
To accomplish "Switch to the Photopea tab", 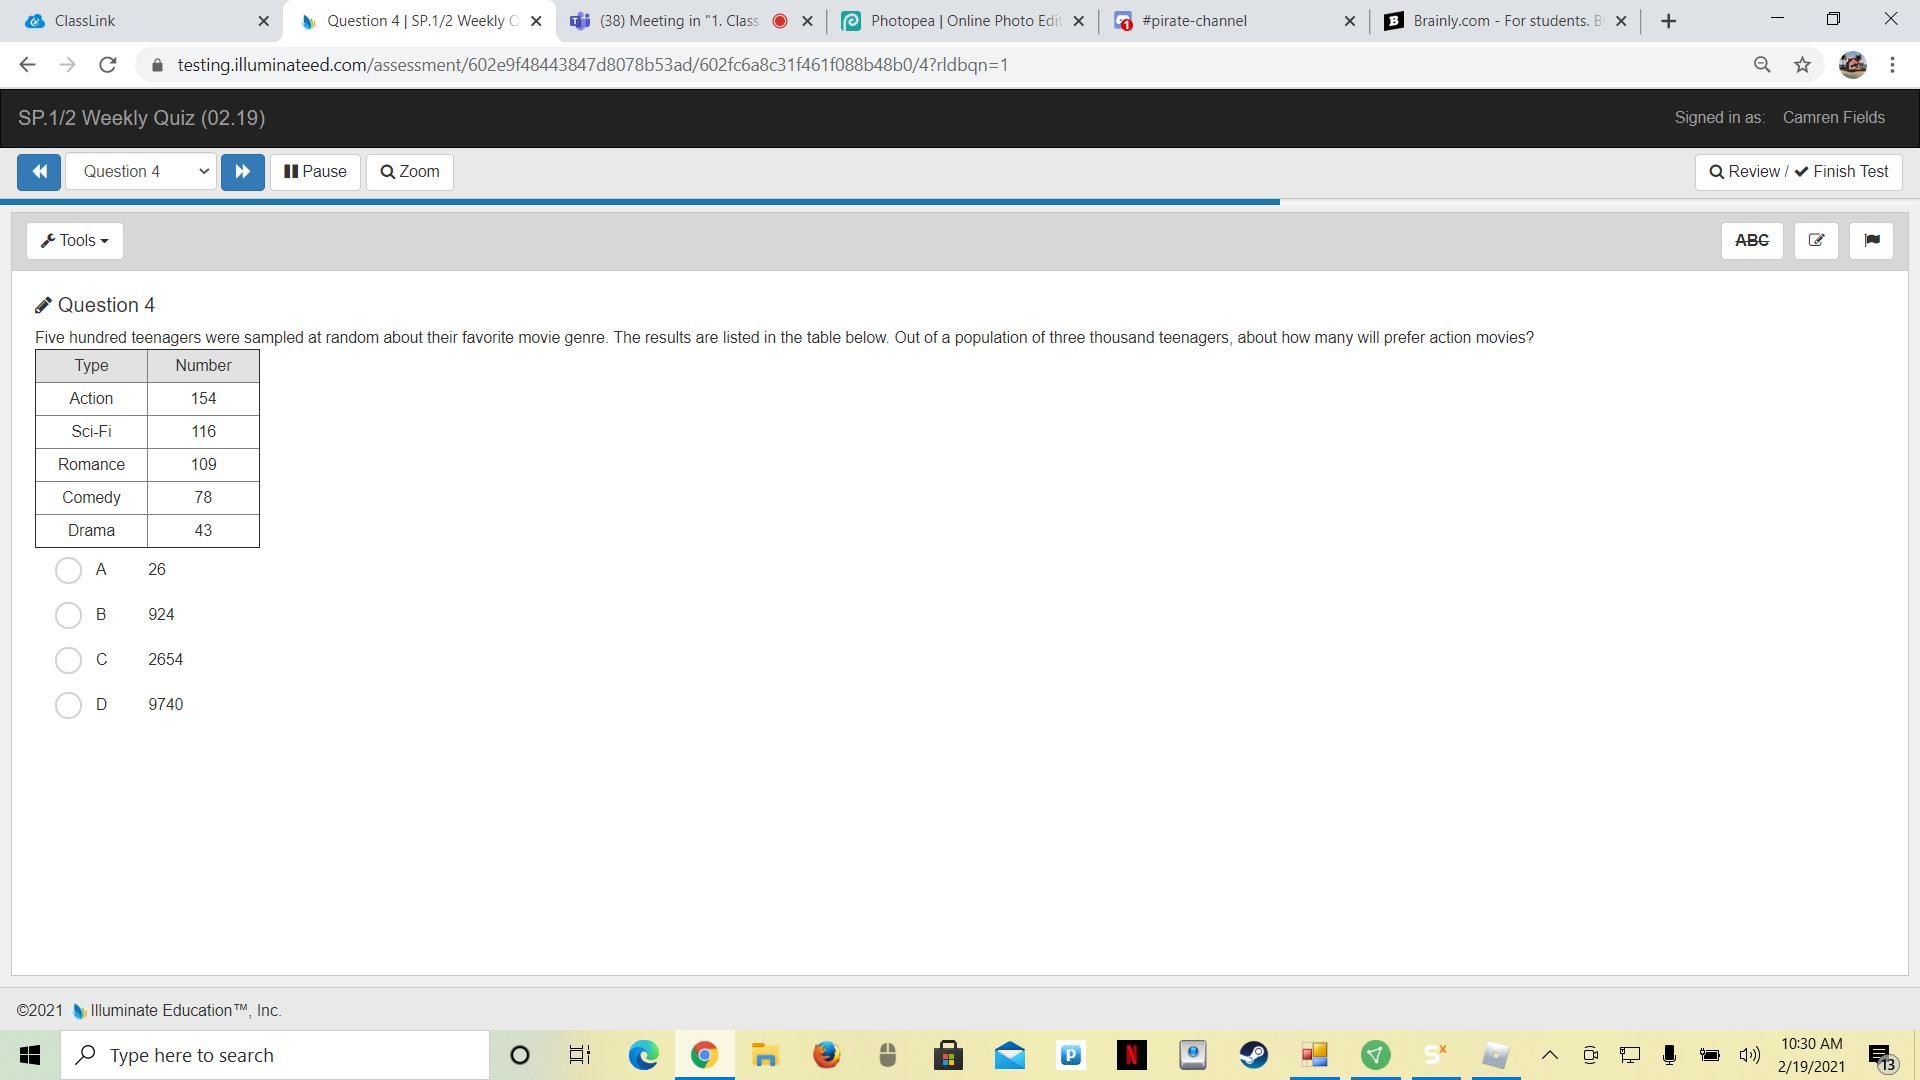I will (x=960, y=21).
